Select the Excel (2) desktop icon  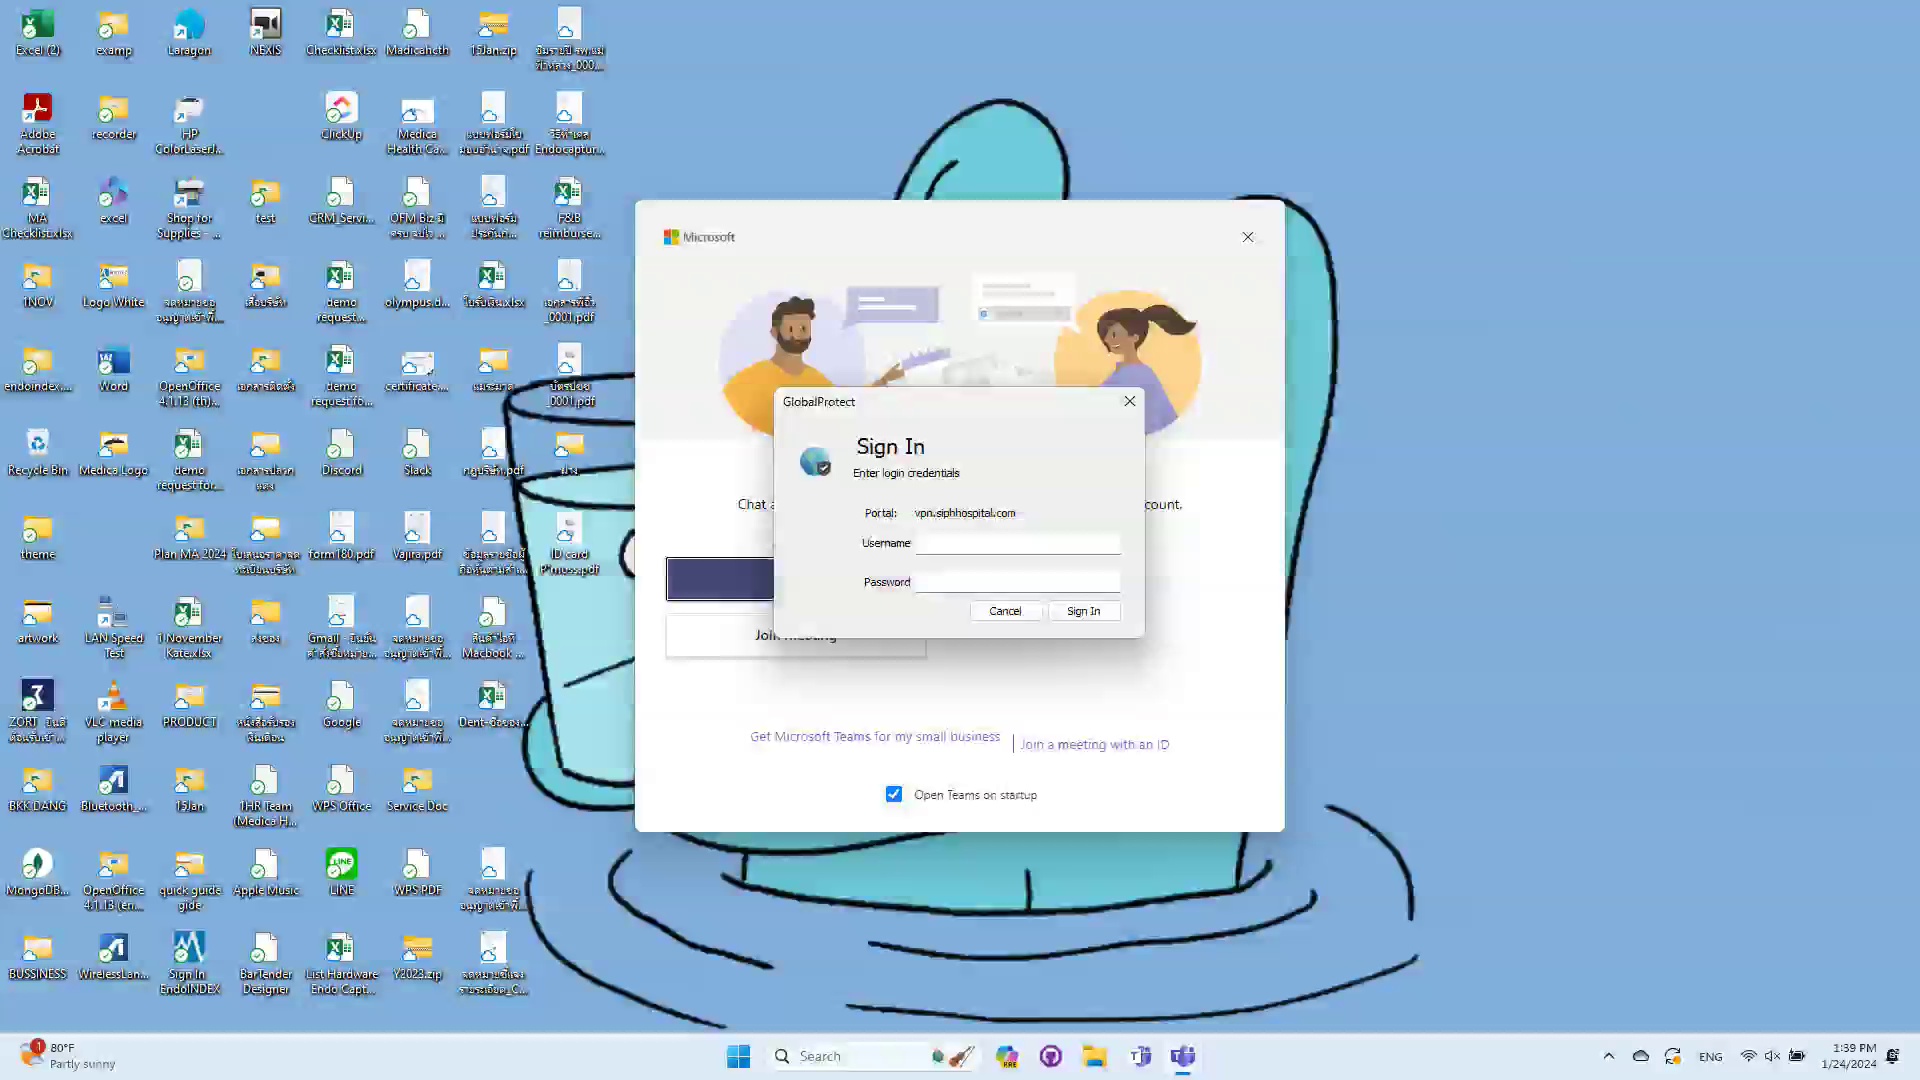tap(38, 33)
